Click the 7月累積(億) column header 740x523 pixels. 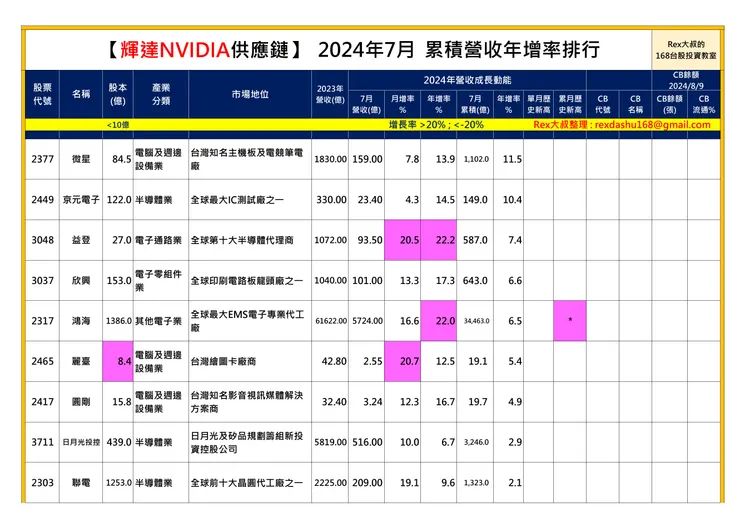tap(475, 104)
